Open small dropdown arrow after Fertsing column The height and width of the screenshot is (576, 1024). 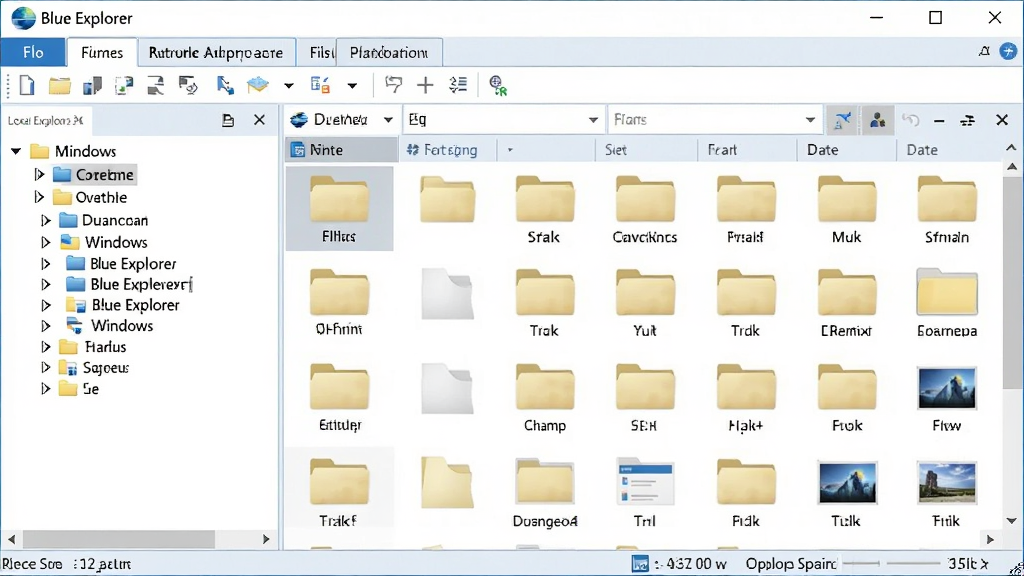[x=510, y=150]
